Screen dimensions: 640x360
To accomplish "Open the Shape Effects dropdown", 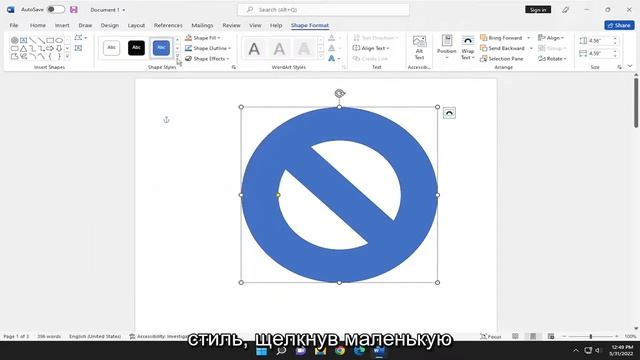I will [x=207, y=59].
